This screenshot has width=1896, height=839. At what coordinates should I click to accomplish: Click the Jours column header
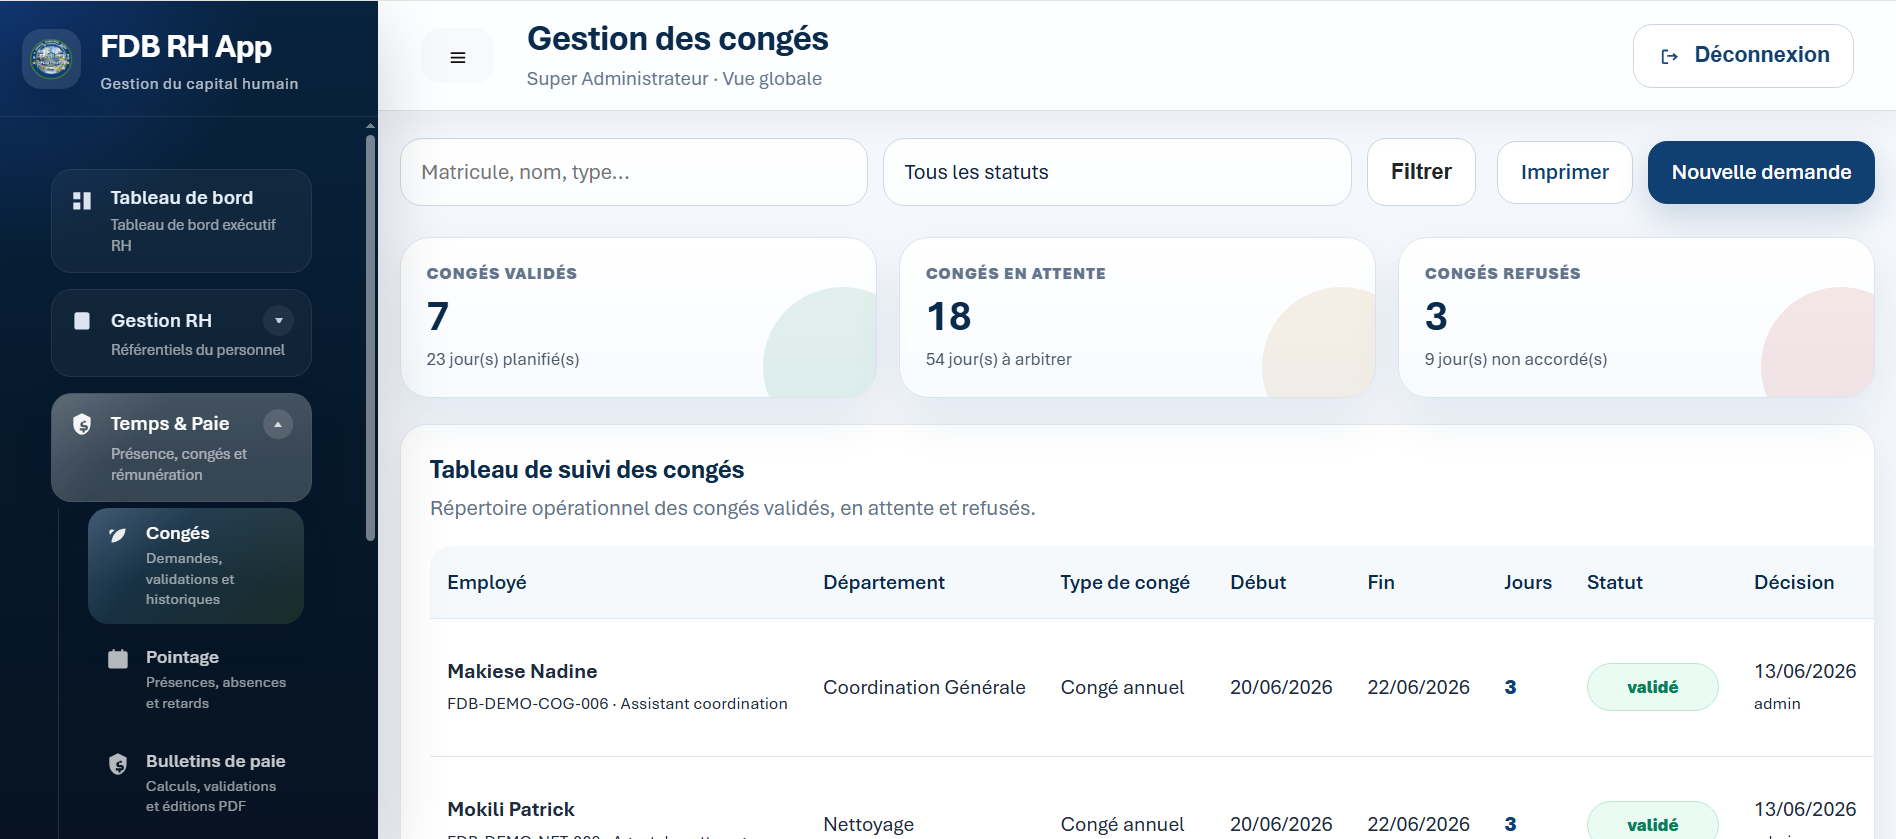(1528, 582)
